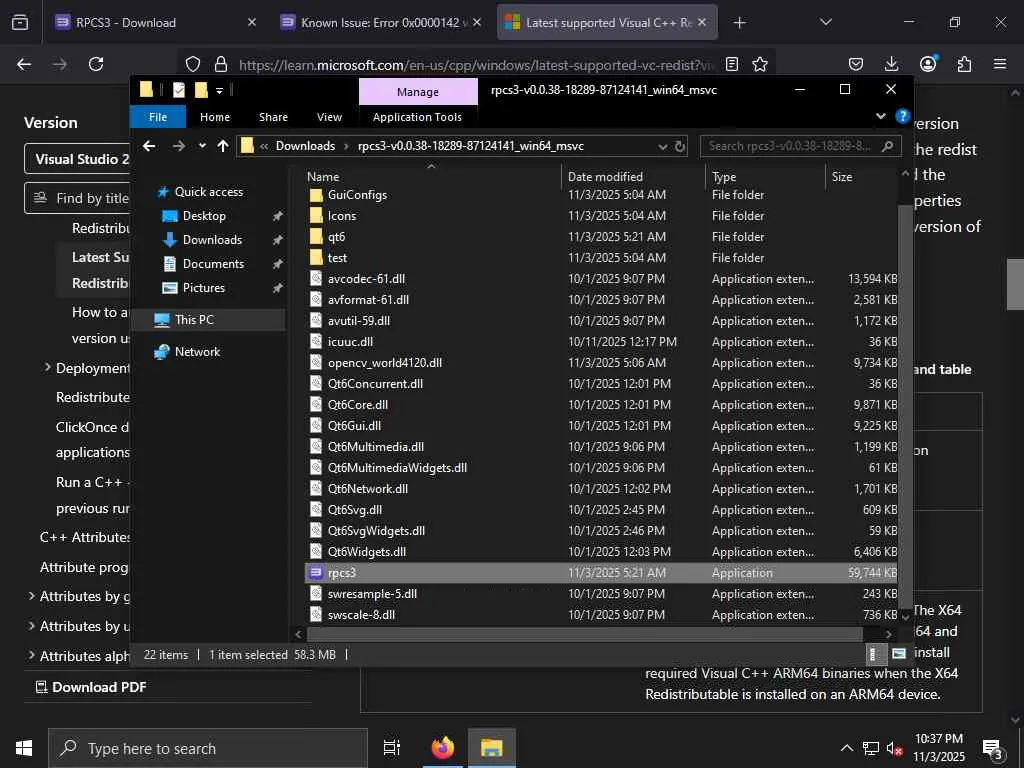1024x768 pixels.
Task: Open a new browser tab
Action: click(739, 23)
